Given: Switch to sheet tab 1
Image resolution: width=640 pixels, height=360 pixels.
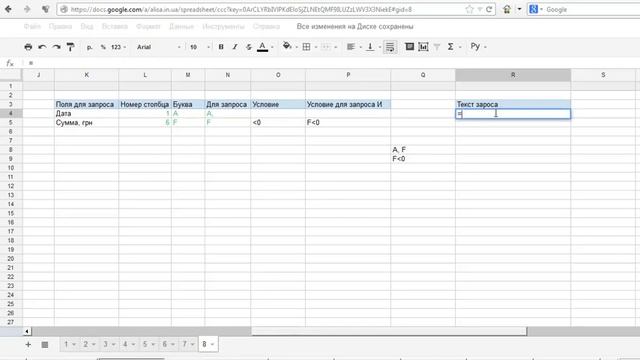Looking at the screenshot, I should 66,344.
